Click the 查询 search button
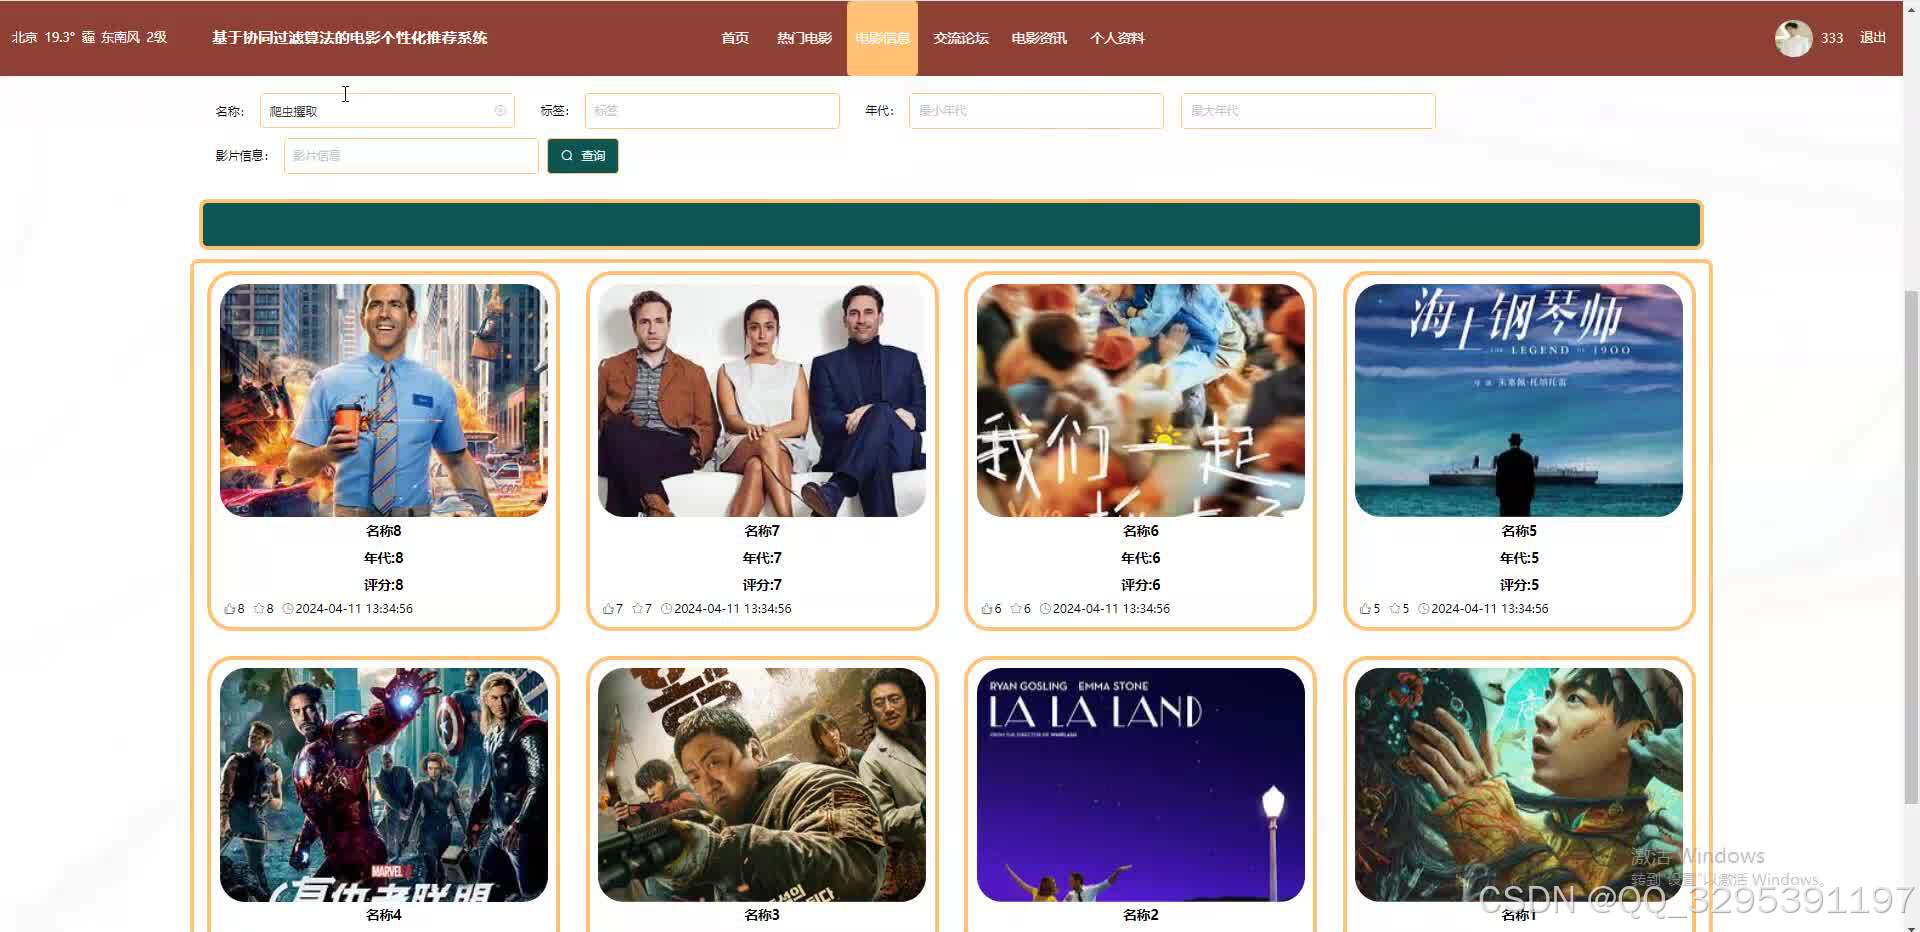1920x932 pixels. (583, 155)
